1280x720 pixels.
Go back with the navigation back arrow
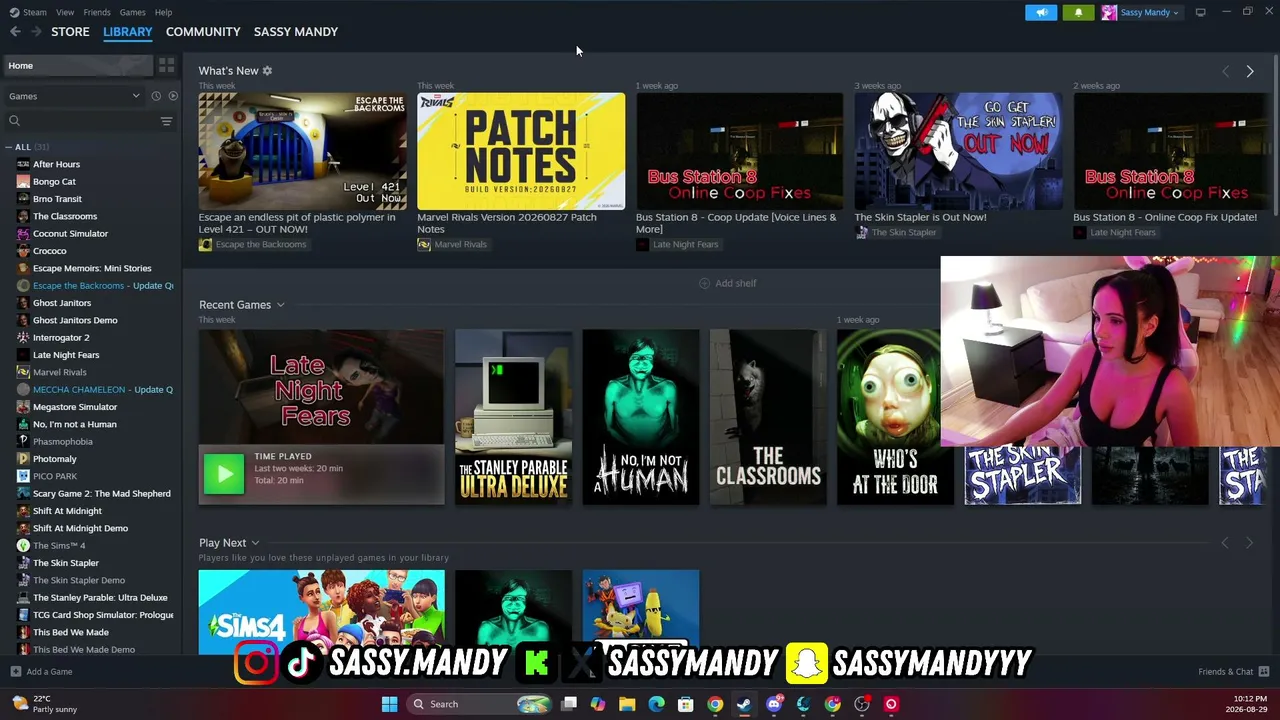click(15, 32)
